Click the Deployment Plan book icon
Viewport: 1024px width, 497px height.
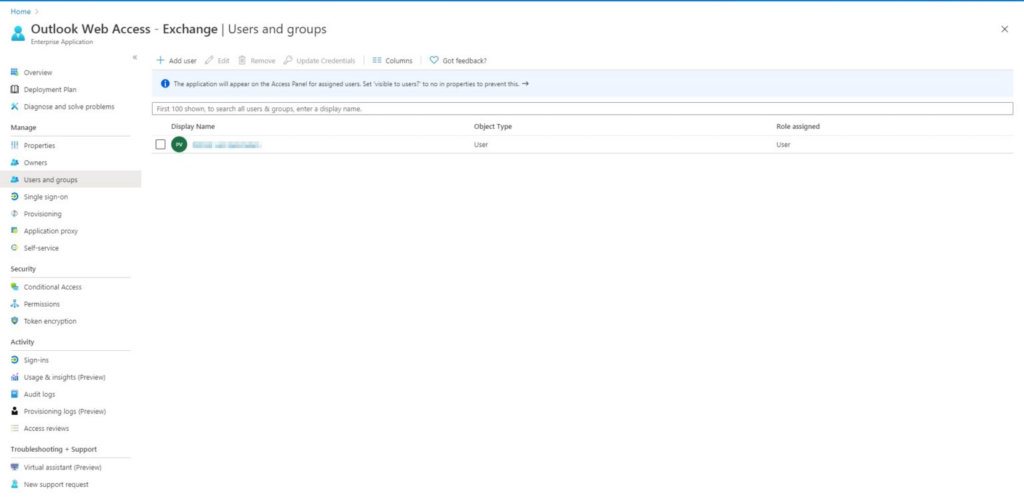coord(14,89)
